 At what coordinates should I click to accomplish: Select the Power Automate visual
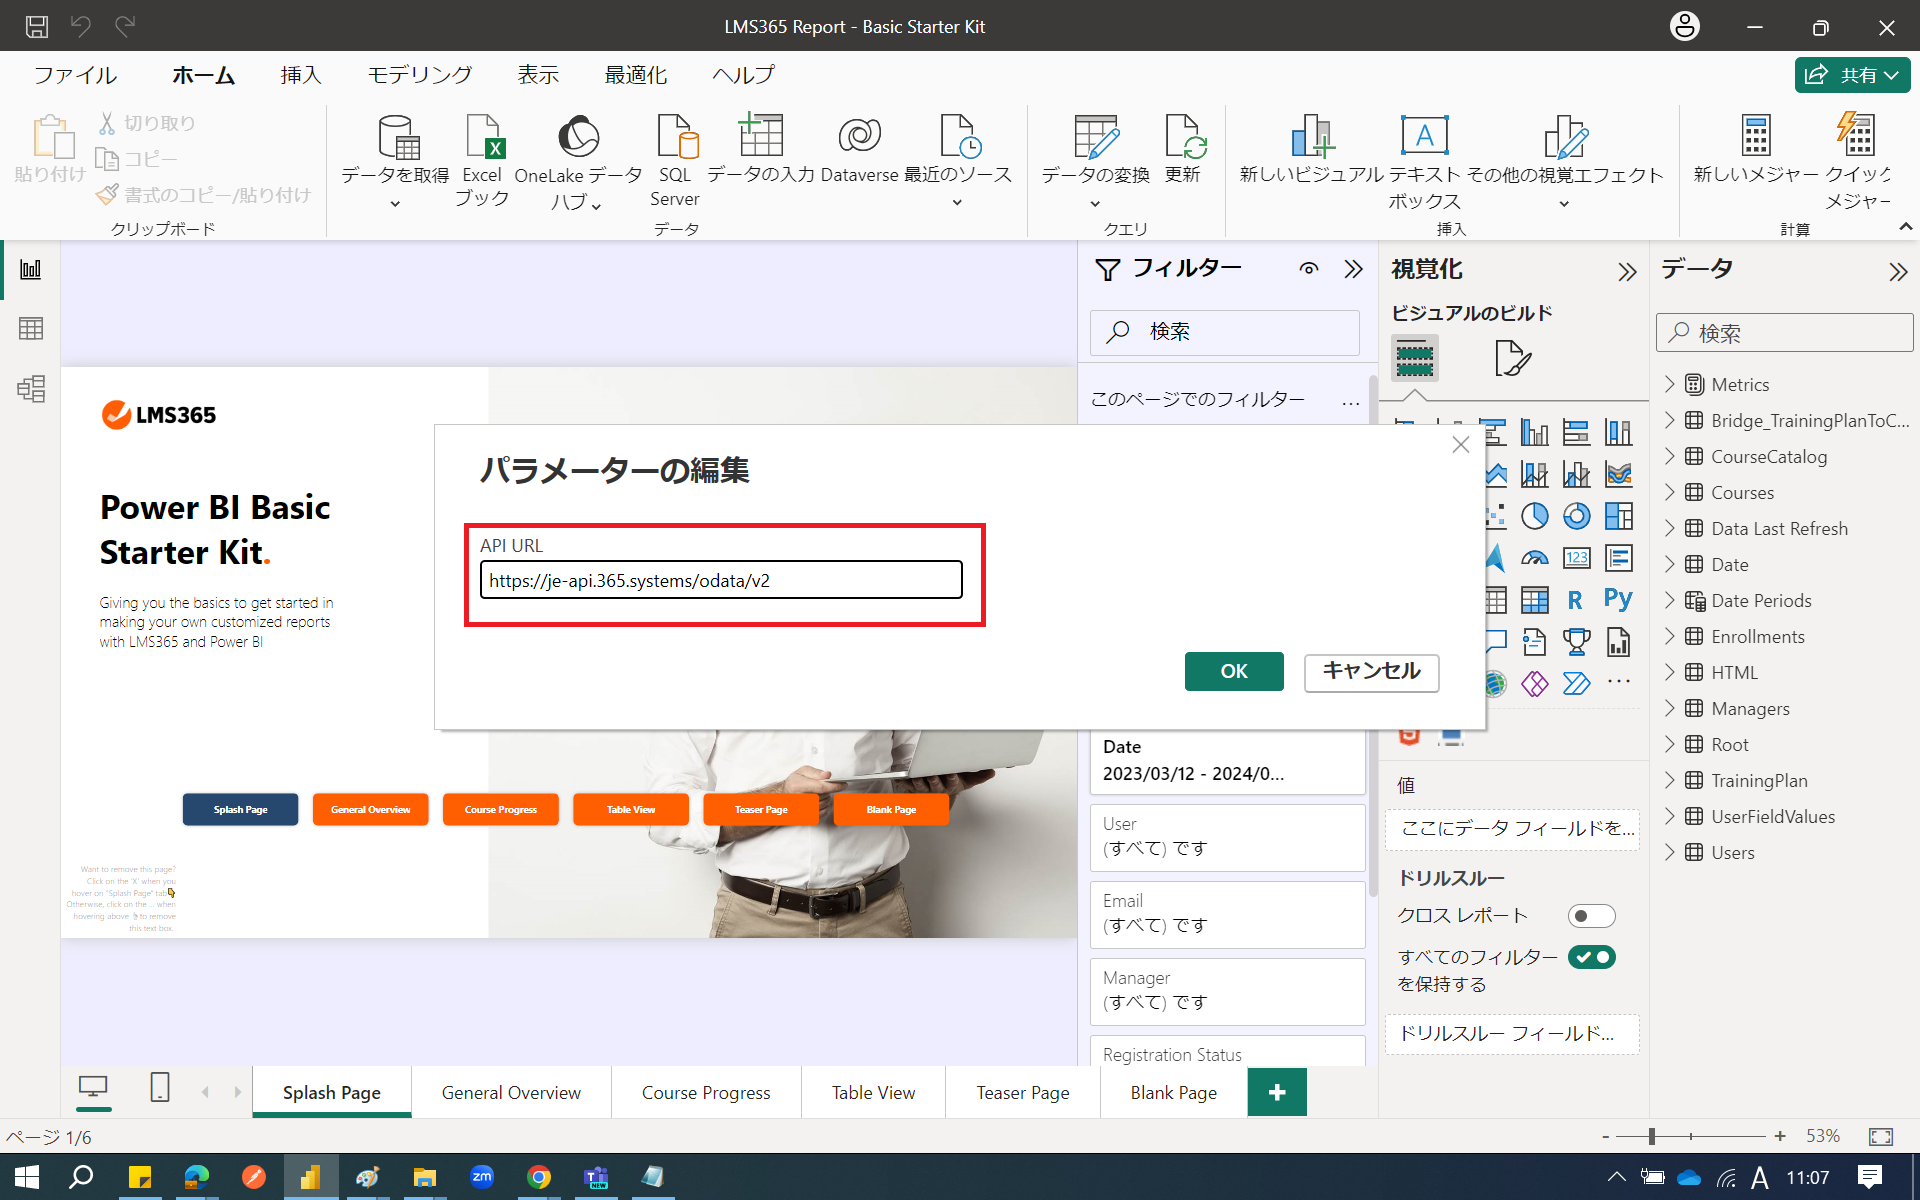click(x=1577, y=684)
